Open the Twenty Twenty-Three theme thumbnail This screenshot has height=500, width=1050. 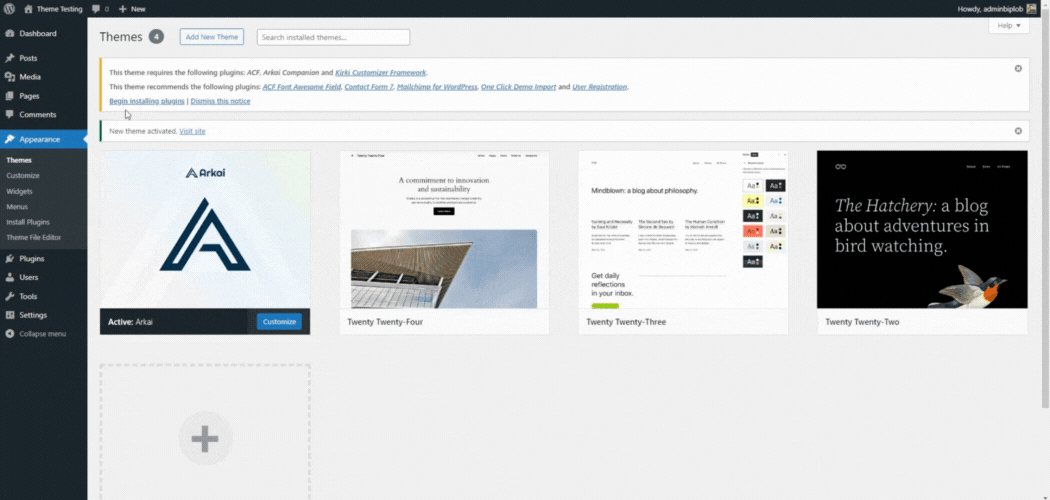[683, 230]
